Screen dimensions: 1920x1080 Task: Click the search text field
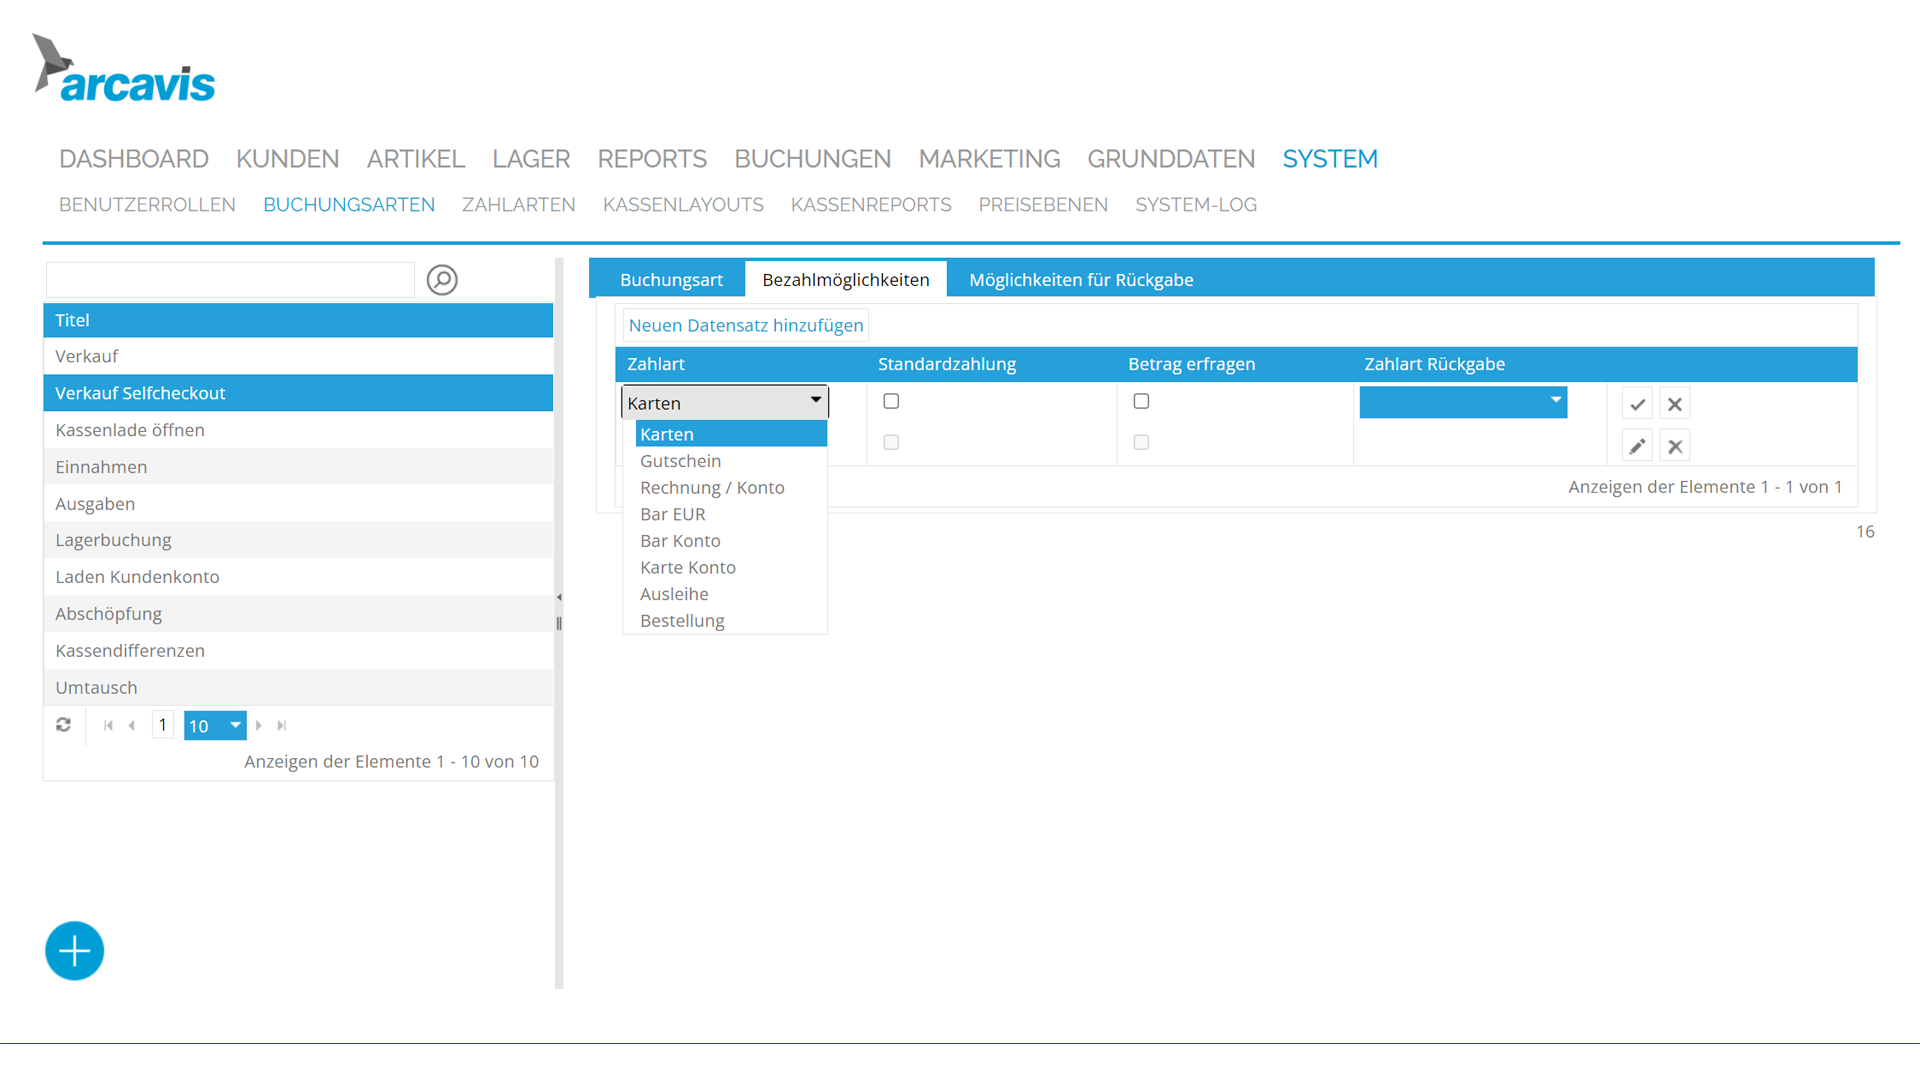[x=230, y=280]
